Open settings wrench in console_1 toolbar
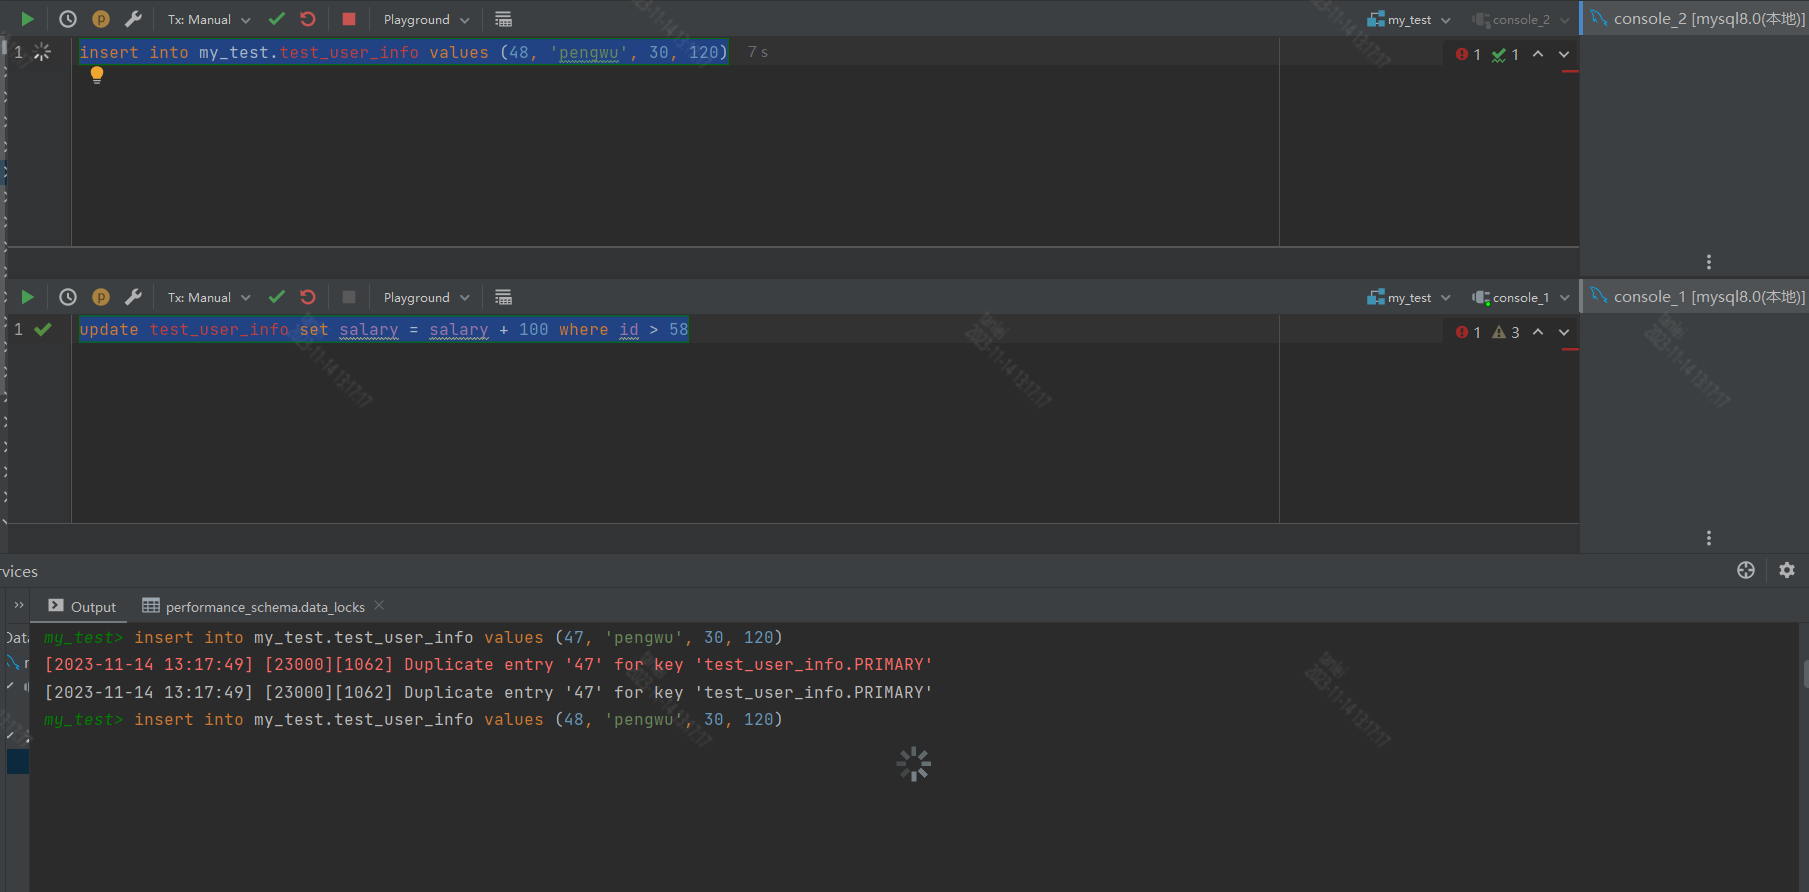1809x892 pixels. (x=133, y=297)
